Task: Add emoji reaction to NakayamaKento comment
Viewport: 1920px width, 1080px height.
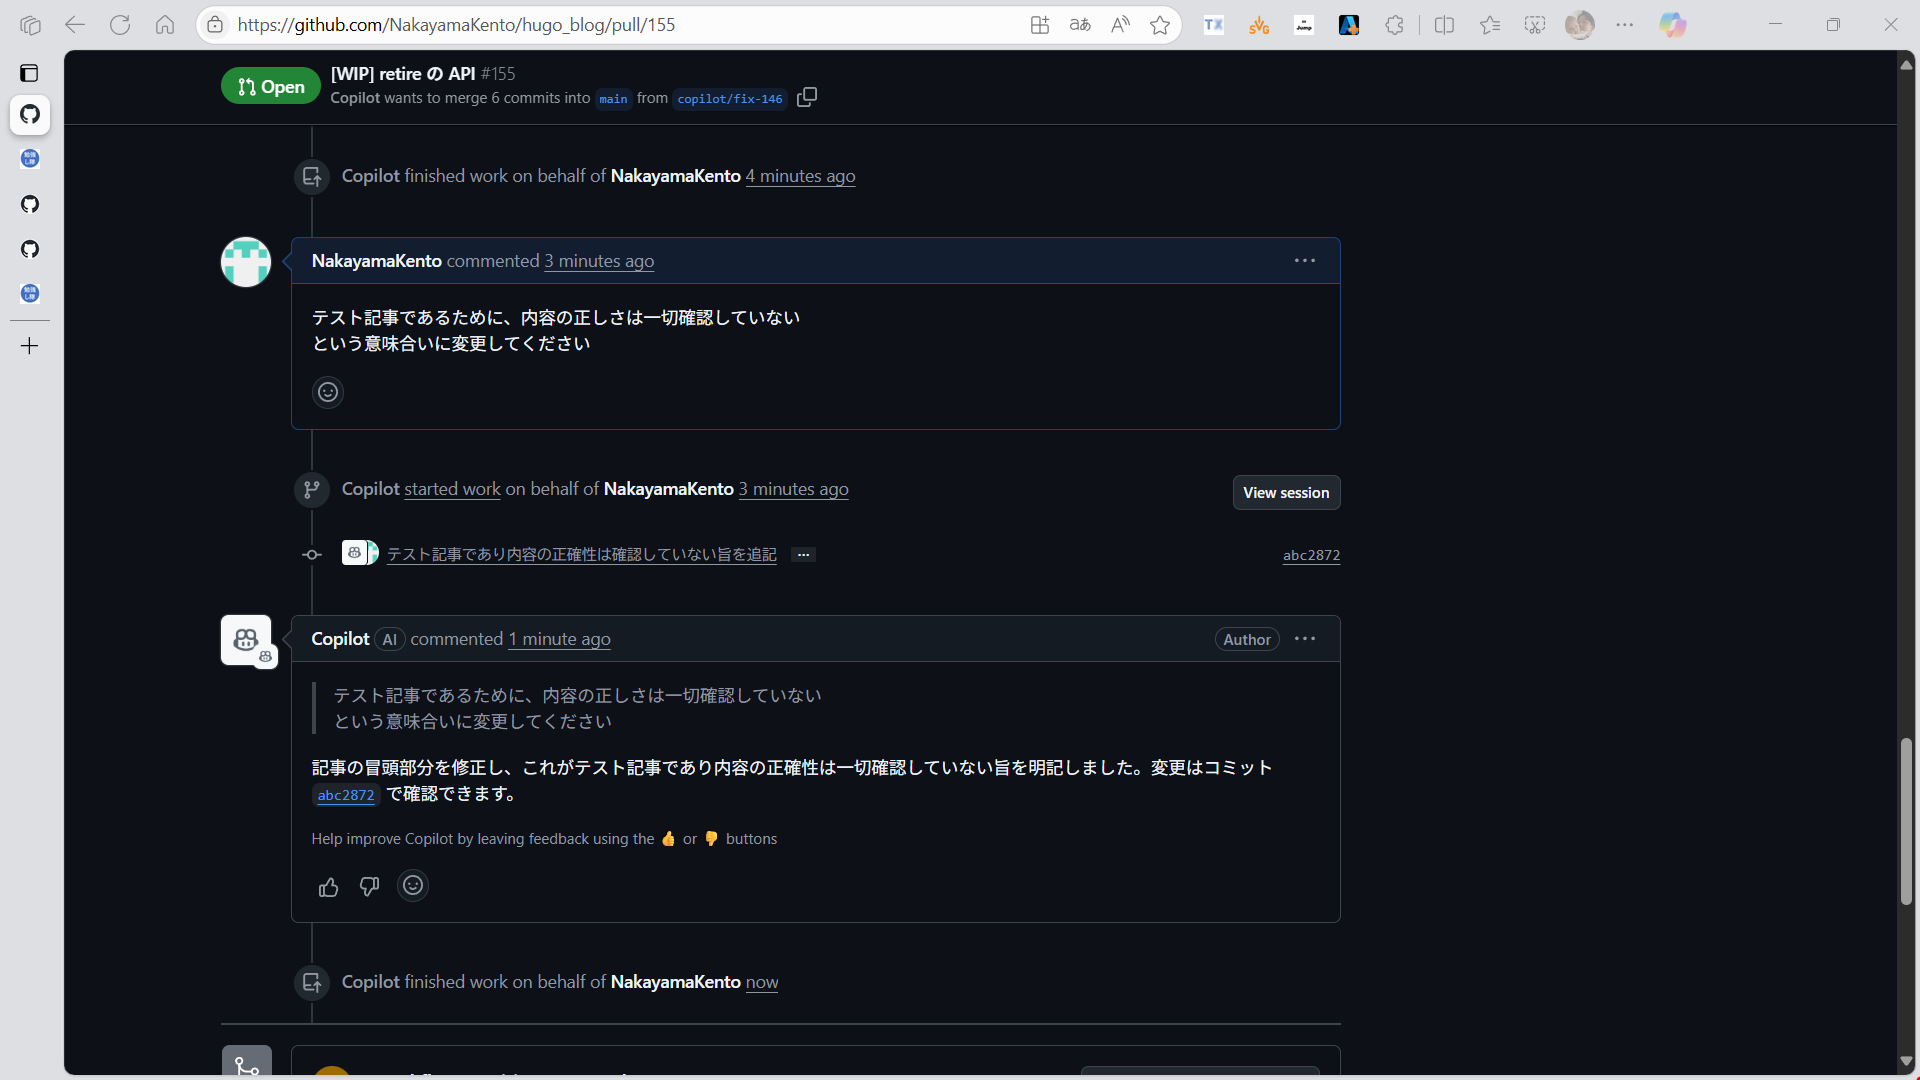Action: click(328, 392)
